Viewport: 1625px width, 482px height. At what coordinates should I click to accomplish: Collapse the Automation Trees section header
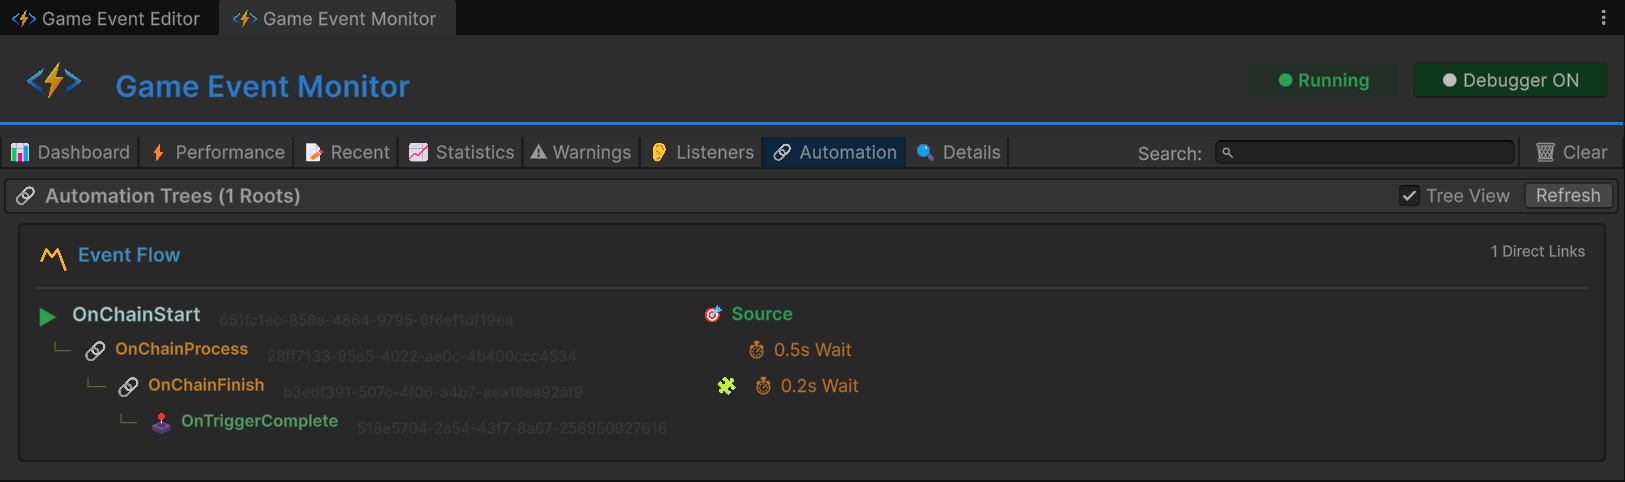click(x=172, y=196)
